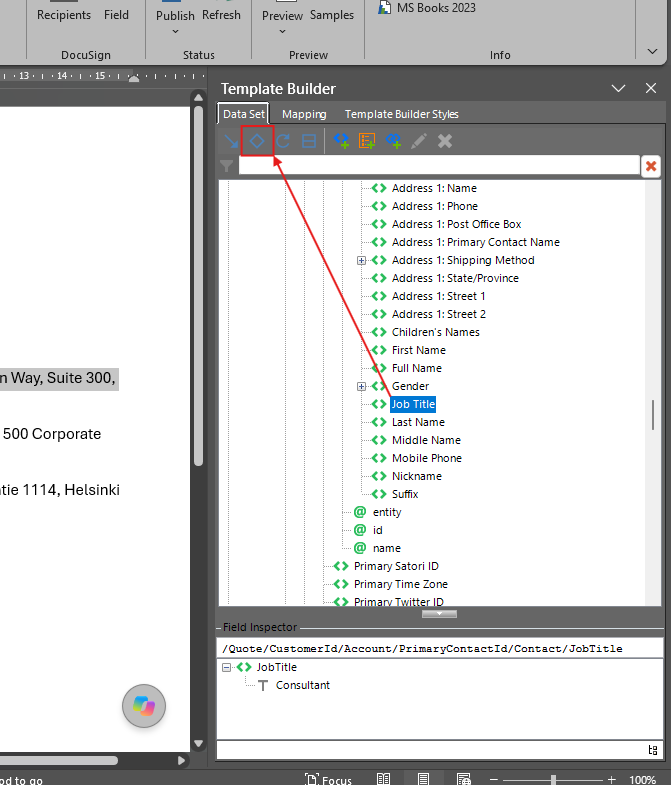The height and width of the screenshot is (785, 671).
Task: Expand the Gender tree node
Action: pyautogui.click(x=361, y=386)
